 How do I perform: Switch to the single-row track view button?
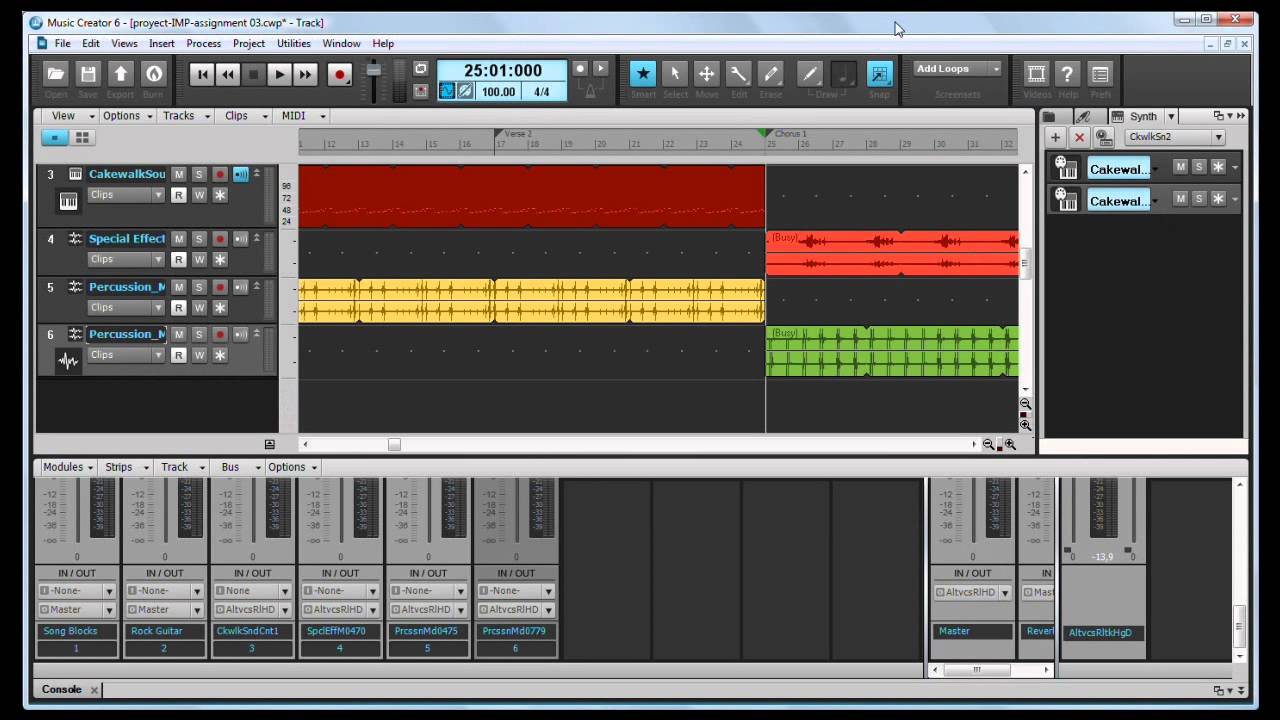coord(55,138)
